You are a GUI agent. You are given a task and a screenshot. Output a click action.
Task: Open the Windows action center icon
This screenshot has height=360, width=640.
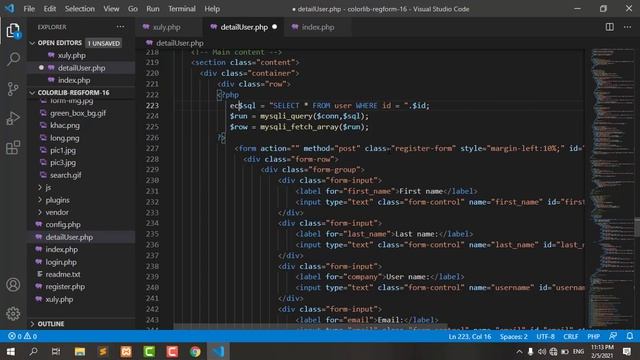pyautogui.click(x=627, y=351)
